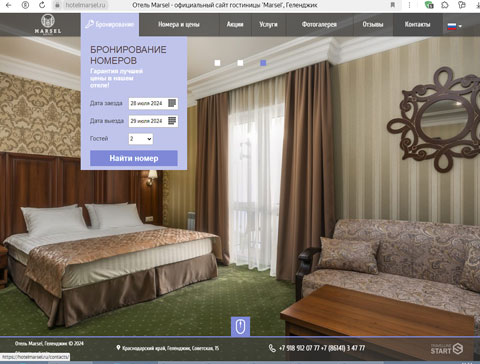Click the bookmark icon in address bar
This screenshot has height=364, width=480.
pyautogui.click(x=393, y=5)
